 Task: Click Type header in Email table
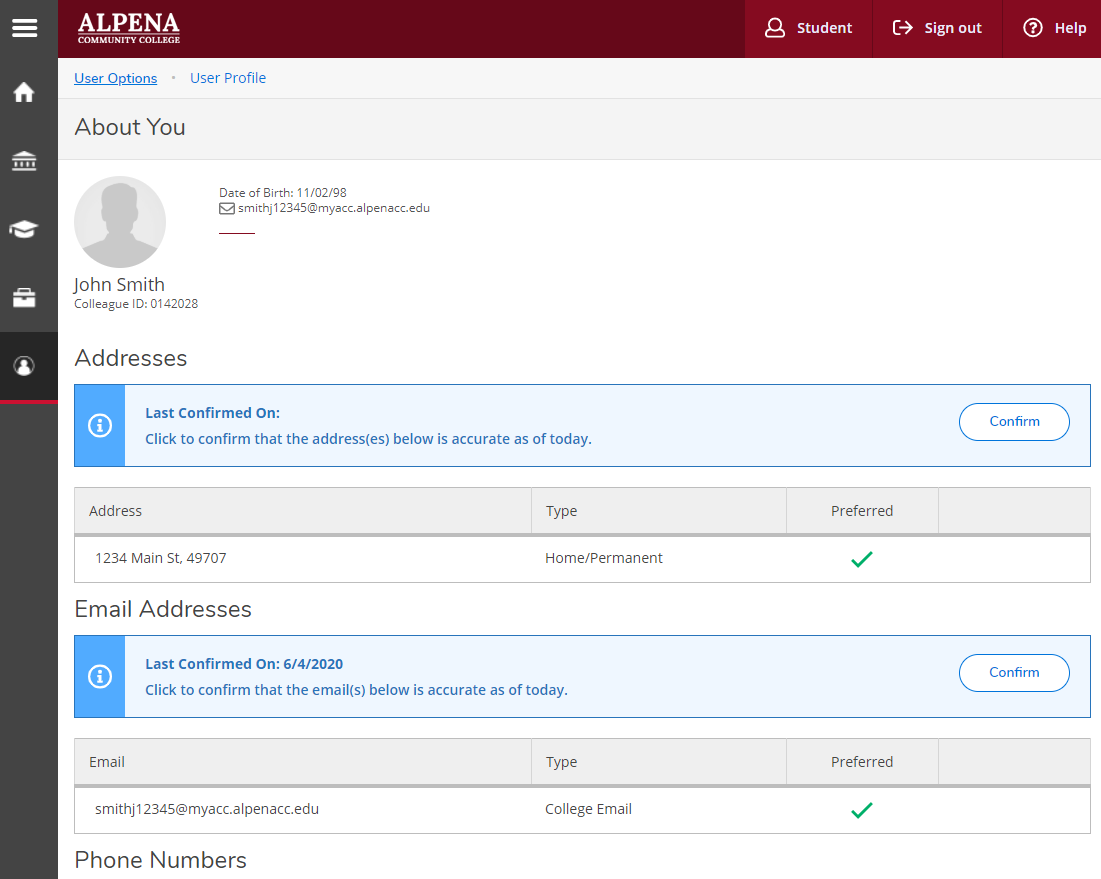[659, 762]
